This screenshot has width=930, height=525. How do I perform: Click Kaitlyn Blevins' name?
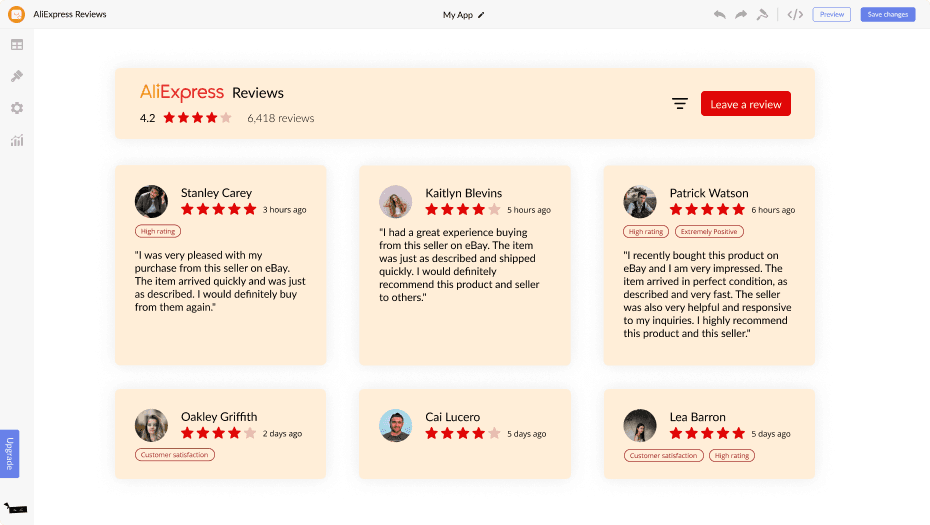464,193
